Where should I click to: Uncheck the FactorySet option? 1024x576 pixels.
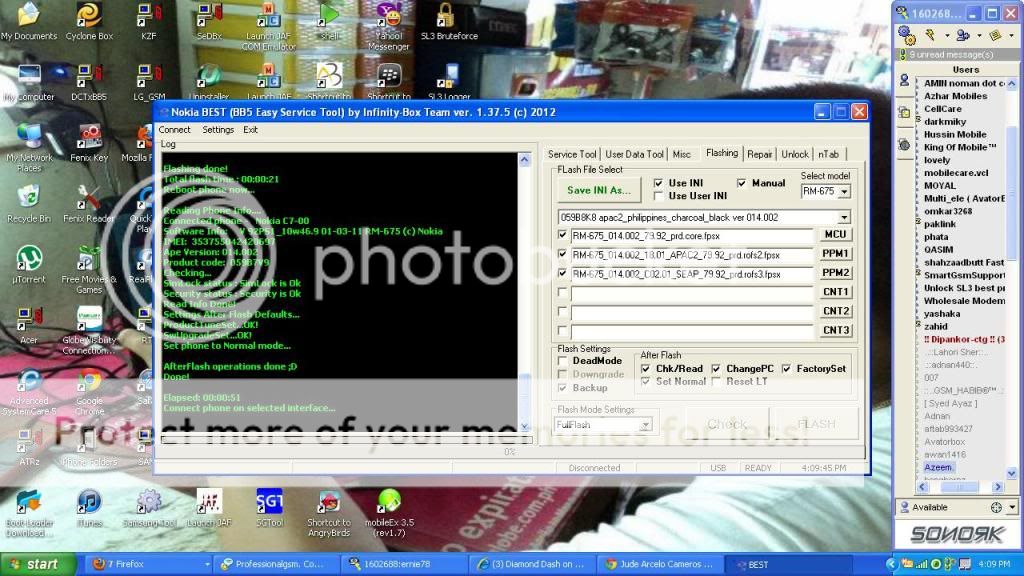click(787, 369)
